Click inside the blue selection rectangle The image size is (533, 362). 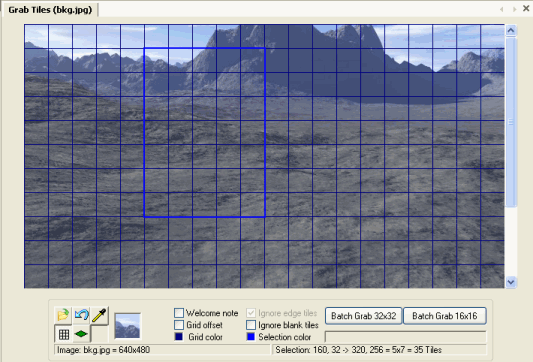coord(205,133)
